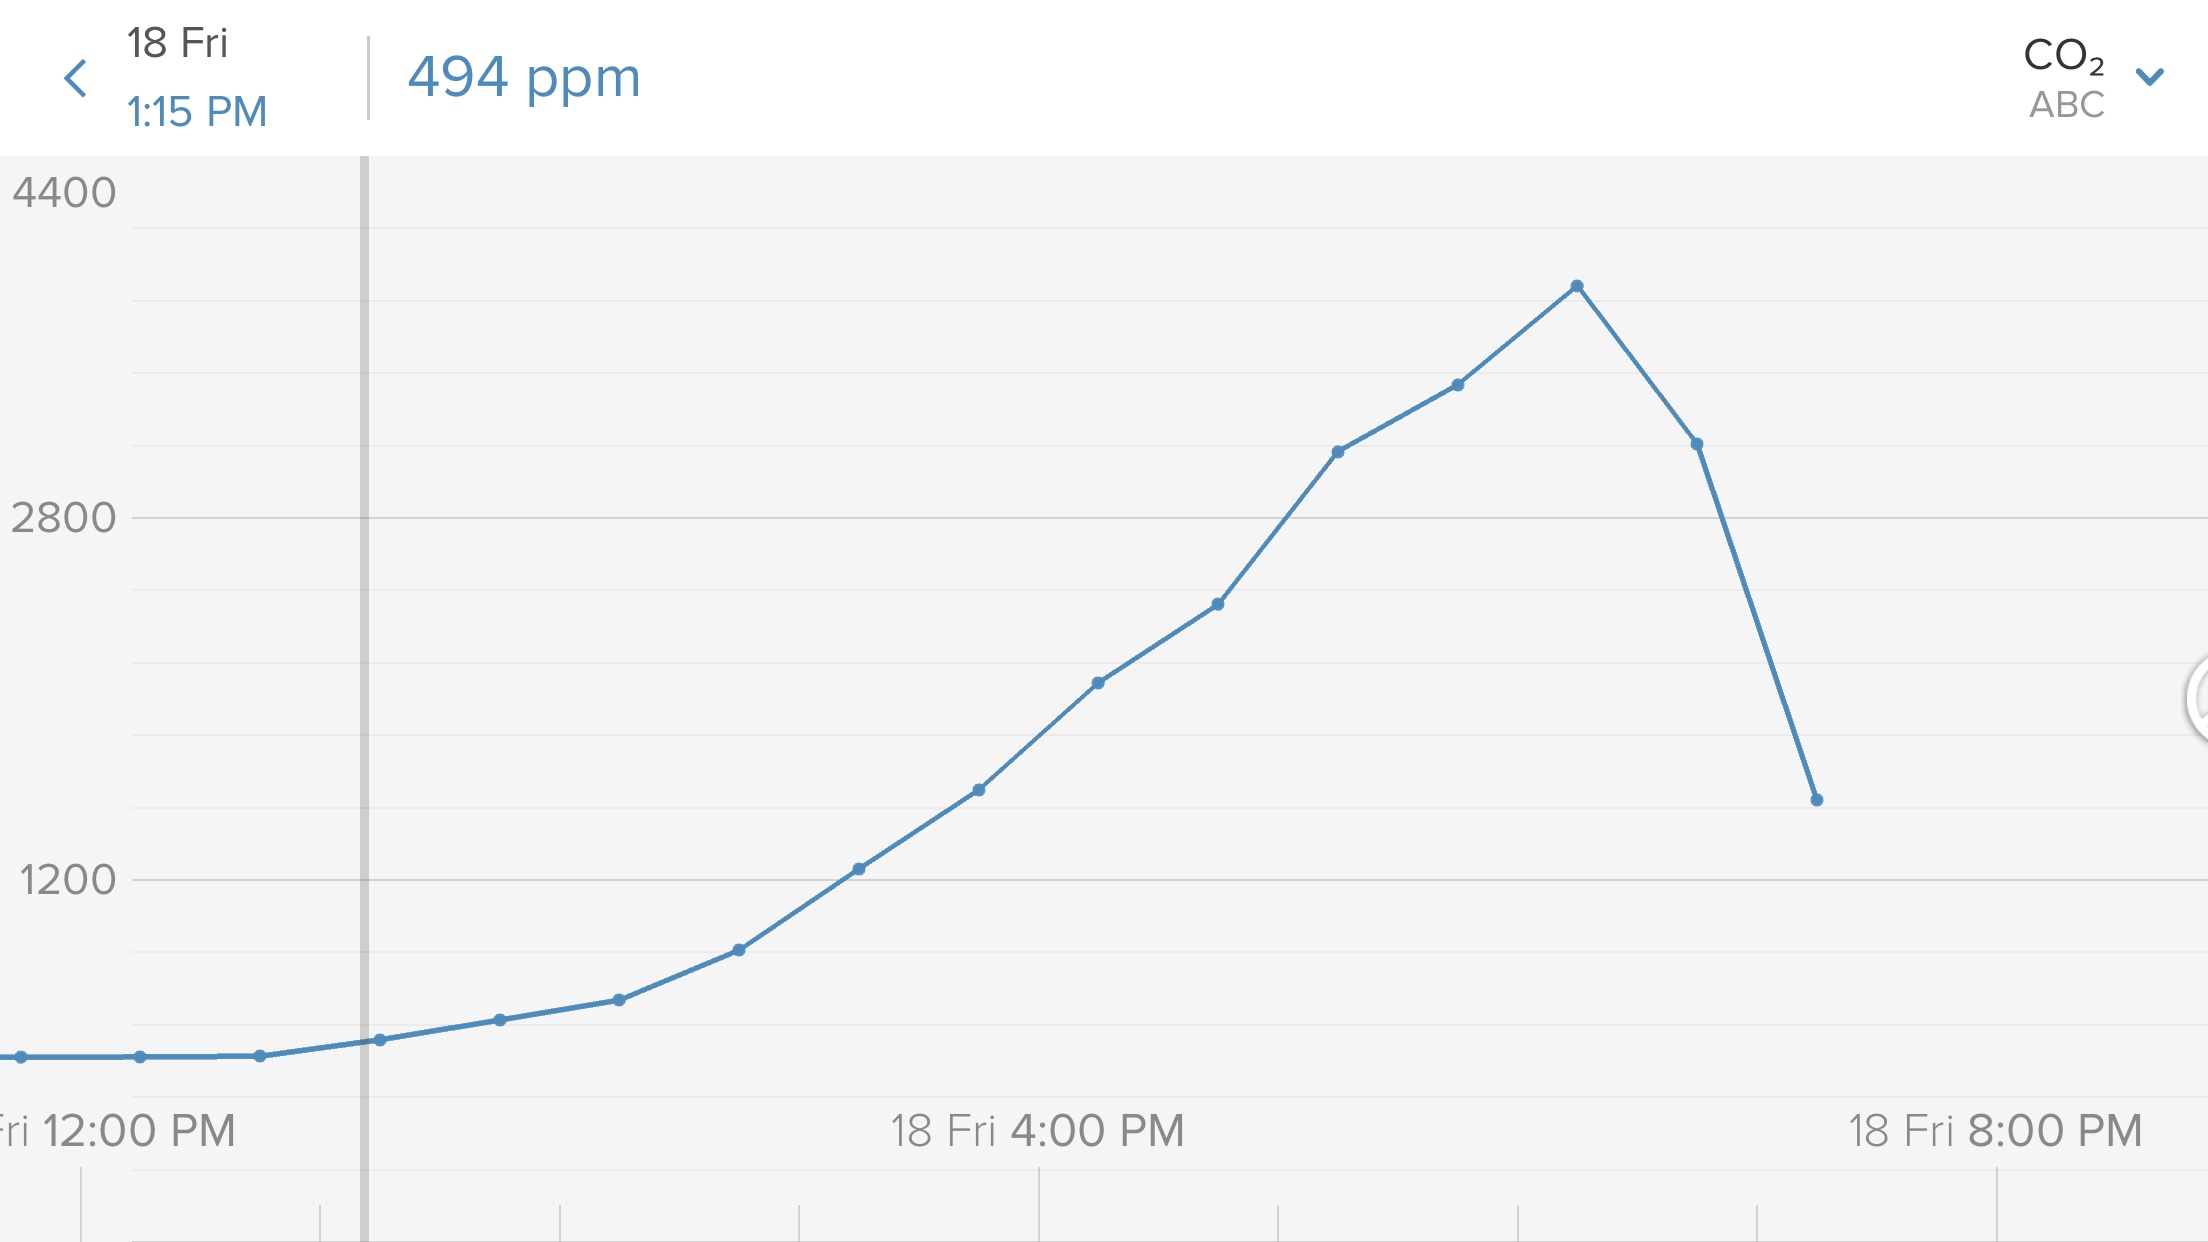Click the 1:15 PM timestamp
Viewport: 2208px width, 1242px height.
pos(197,111)
